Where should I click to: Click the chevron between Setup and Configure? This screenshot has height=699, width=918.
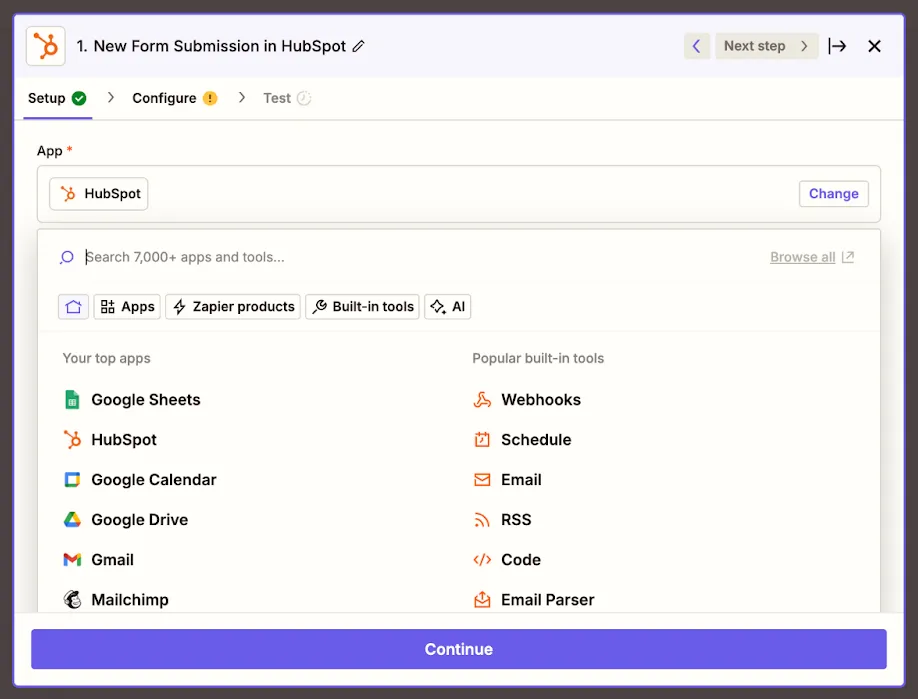click(x=111, y=97)
